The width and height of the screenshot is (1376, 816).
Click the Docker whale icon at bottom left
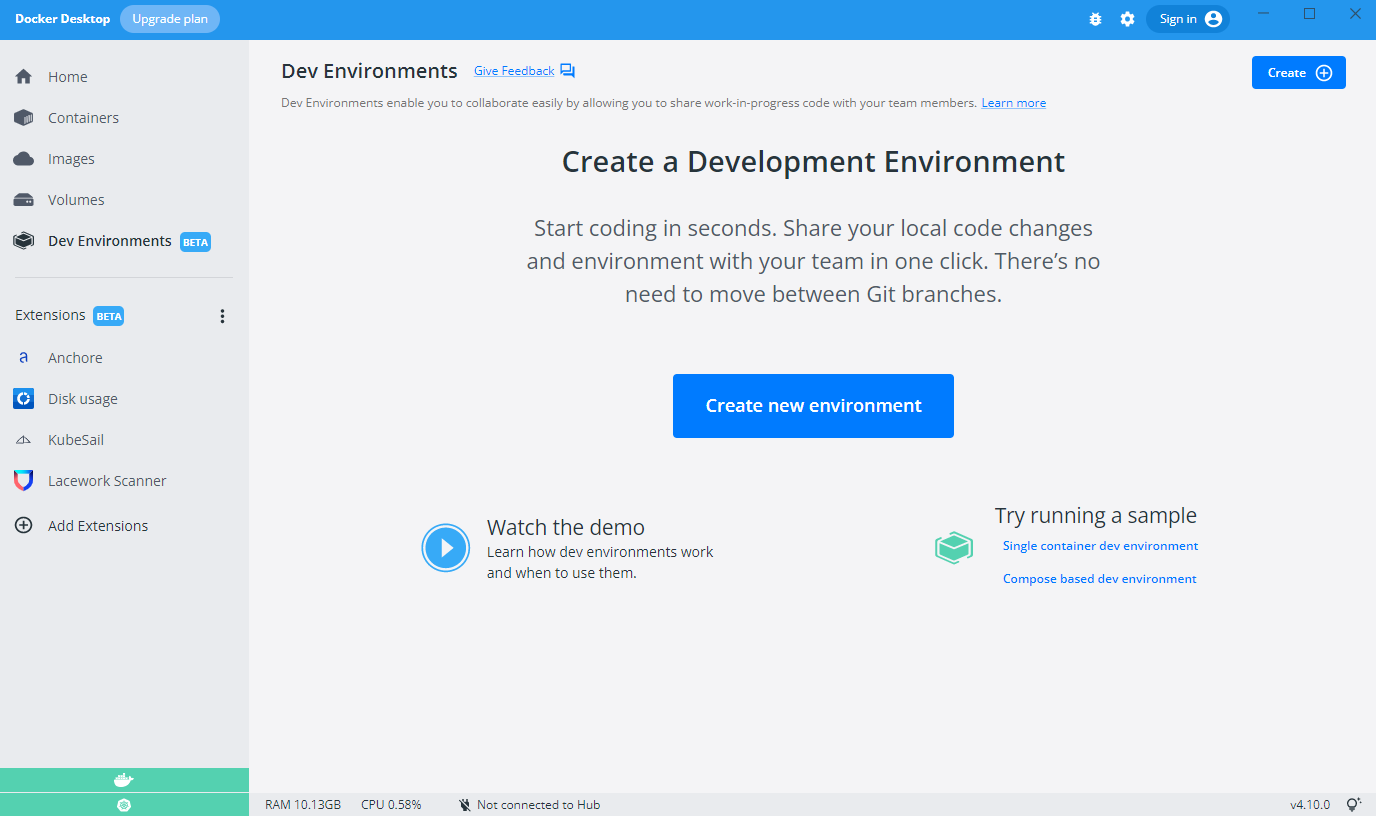tap(124, 780)
